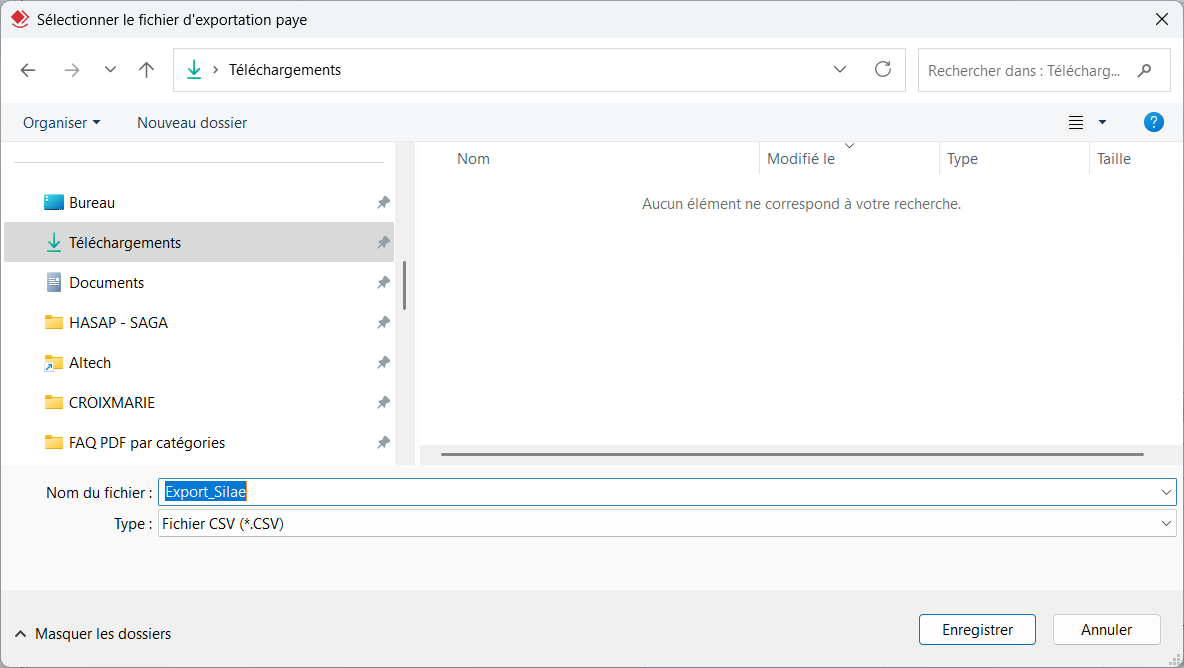Open recent locations dropdown arrow
Screen dimensions: 1184x668
tap(110, 70)
